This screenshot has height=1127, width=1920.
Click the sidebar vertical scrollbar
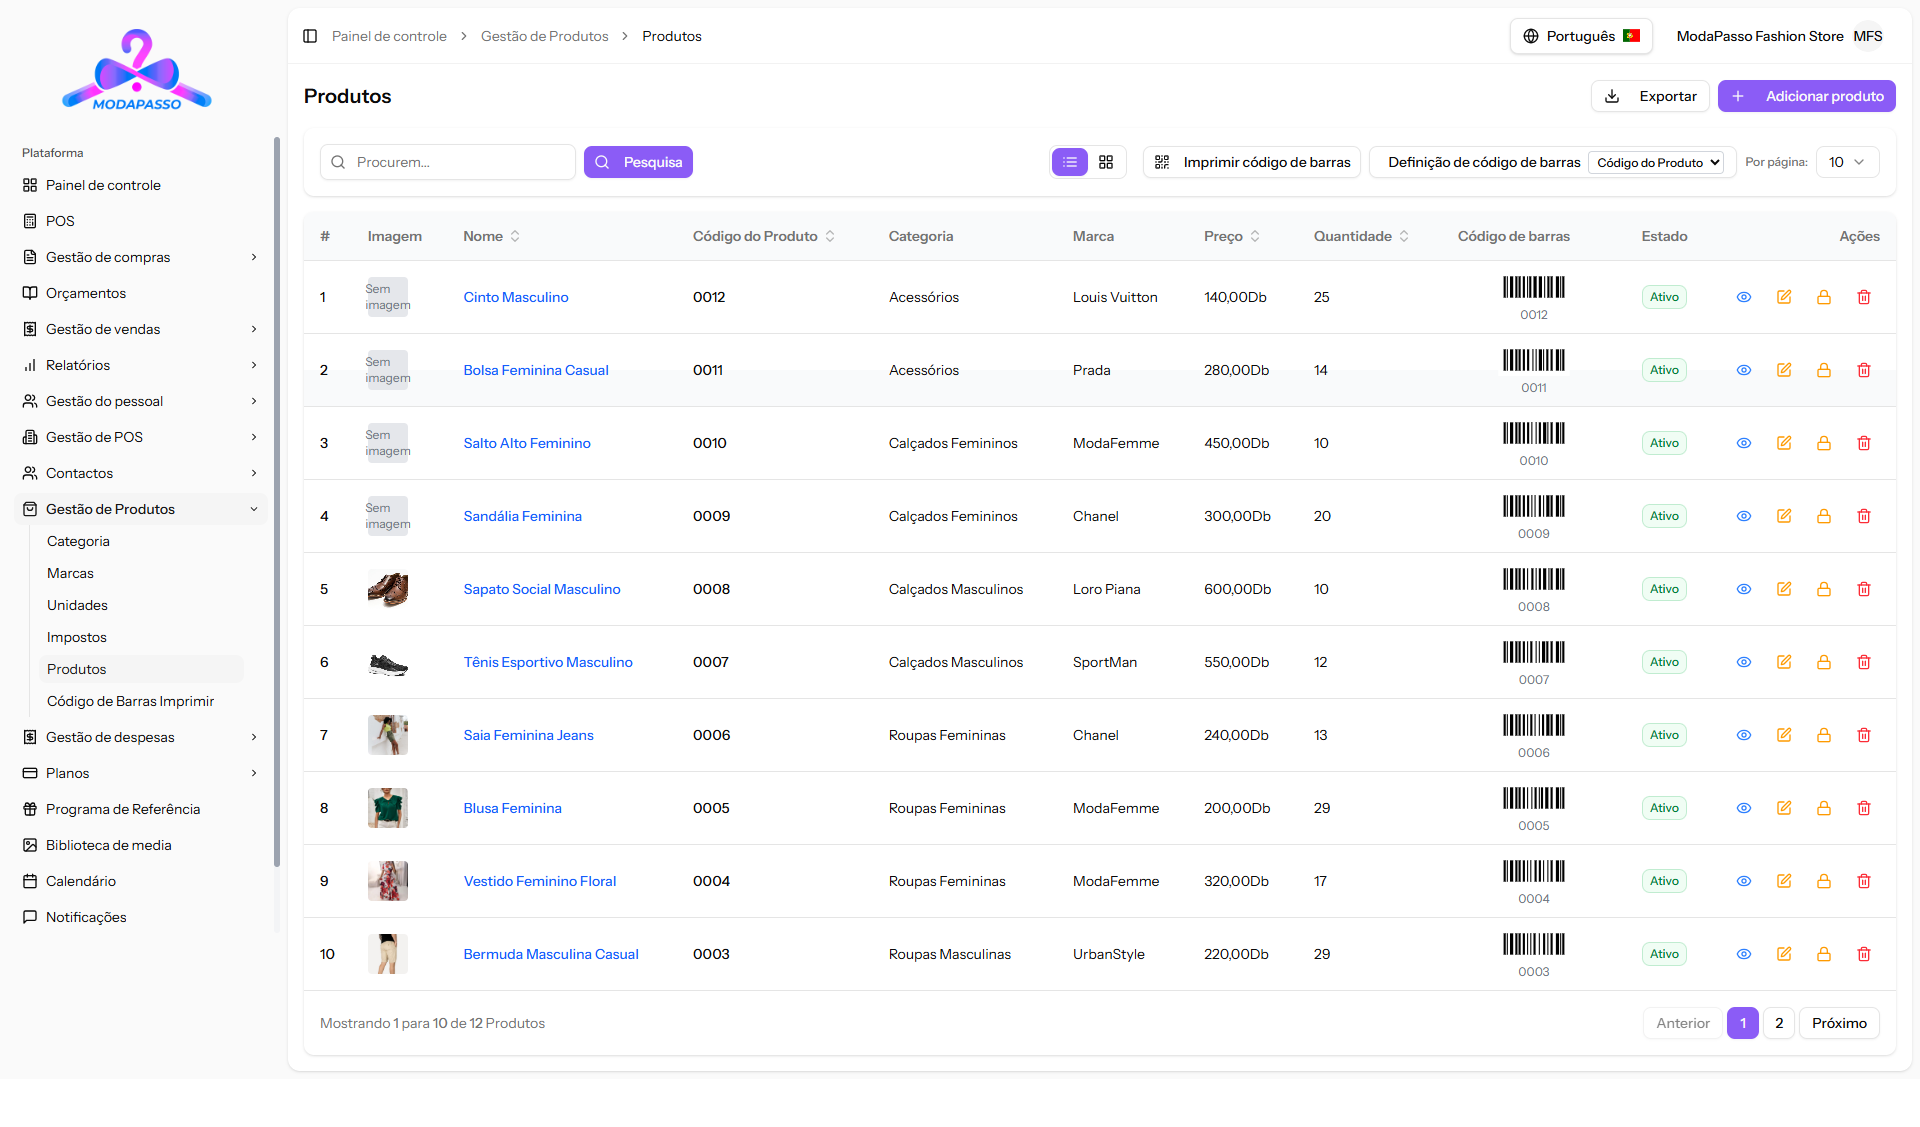click(277, 500)
